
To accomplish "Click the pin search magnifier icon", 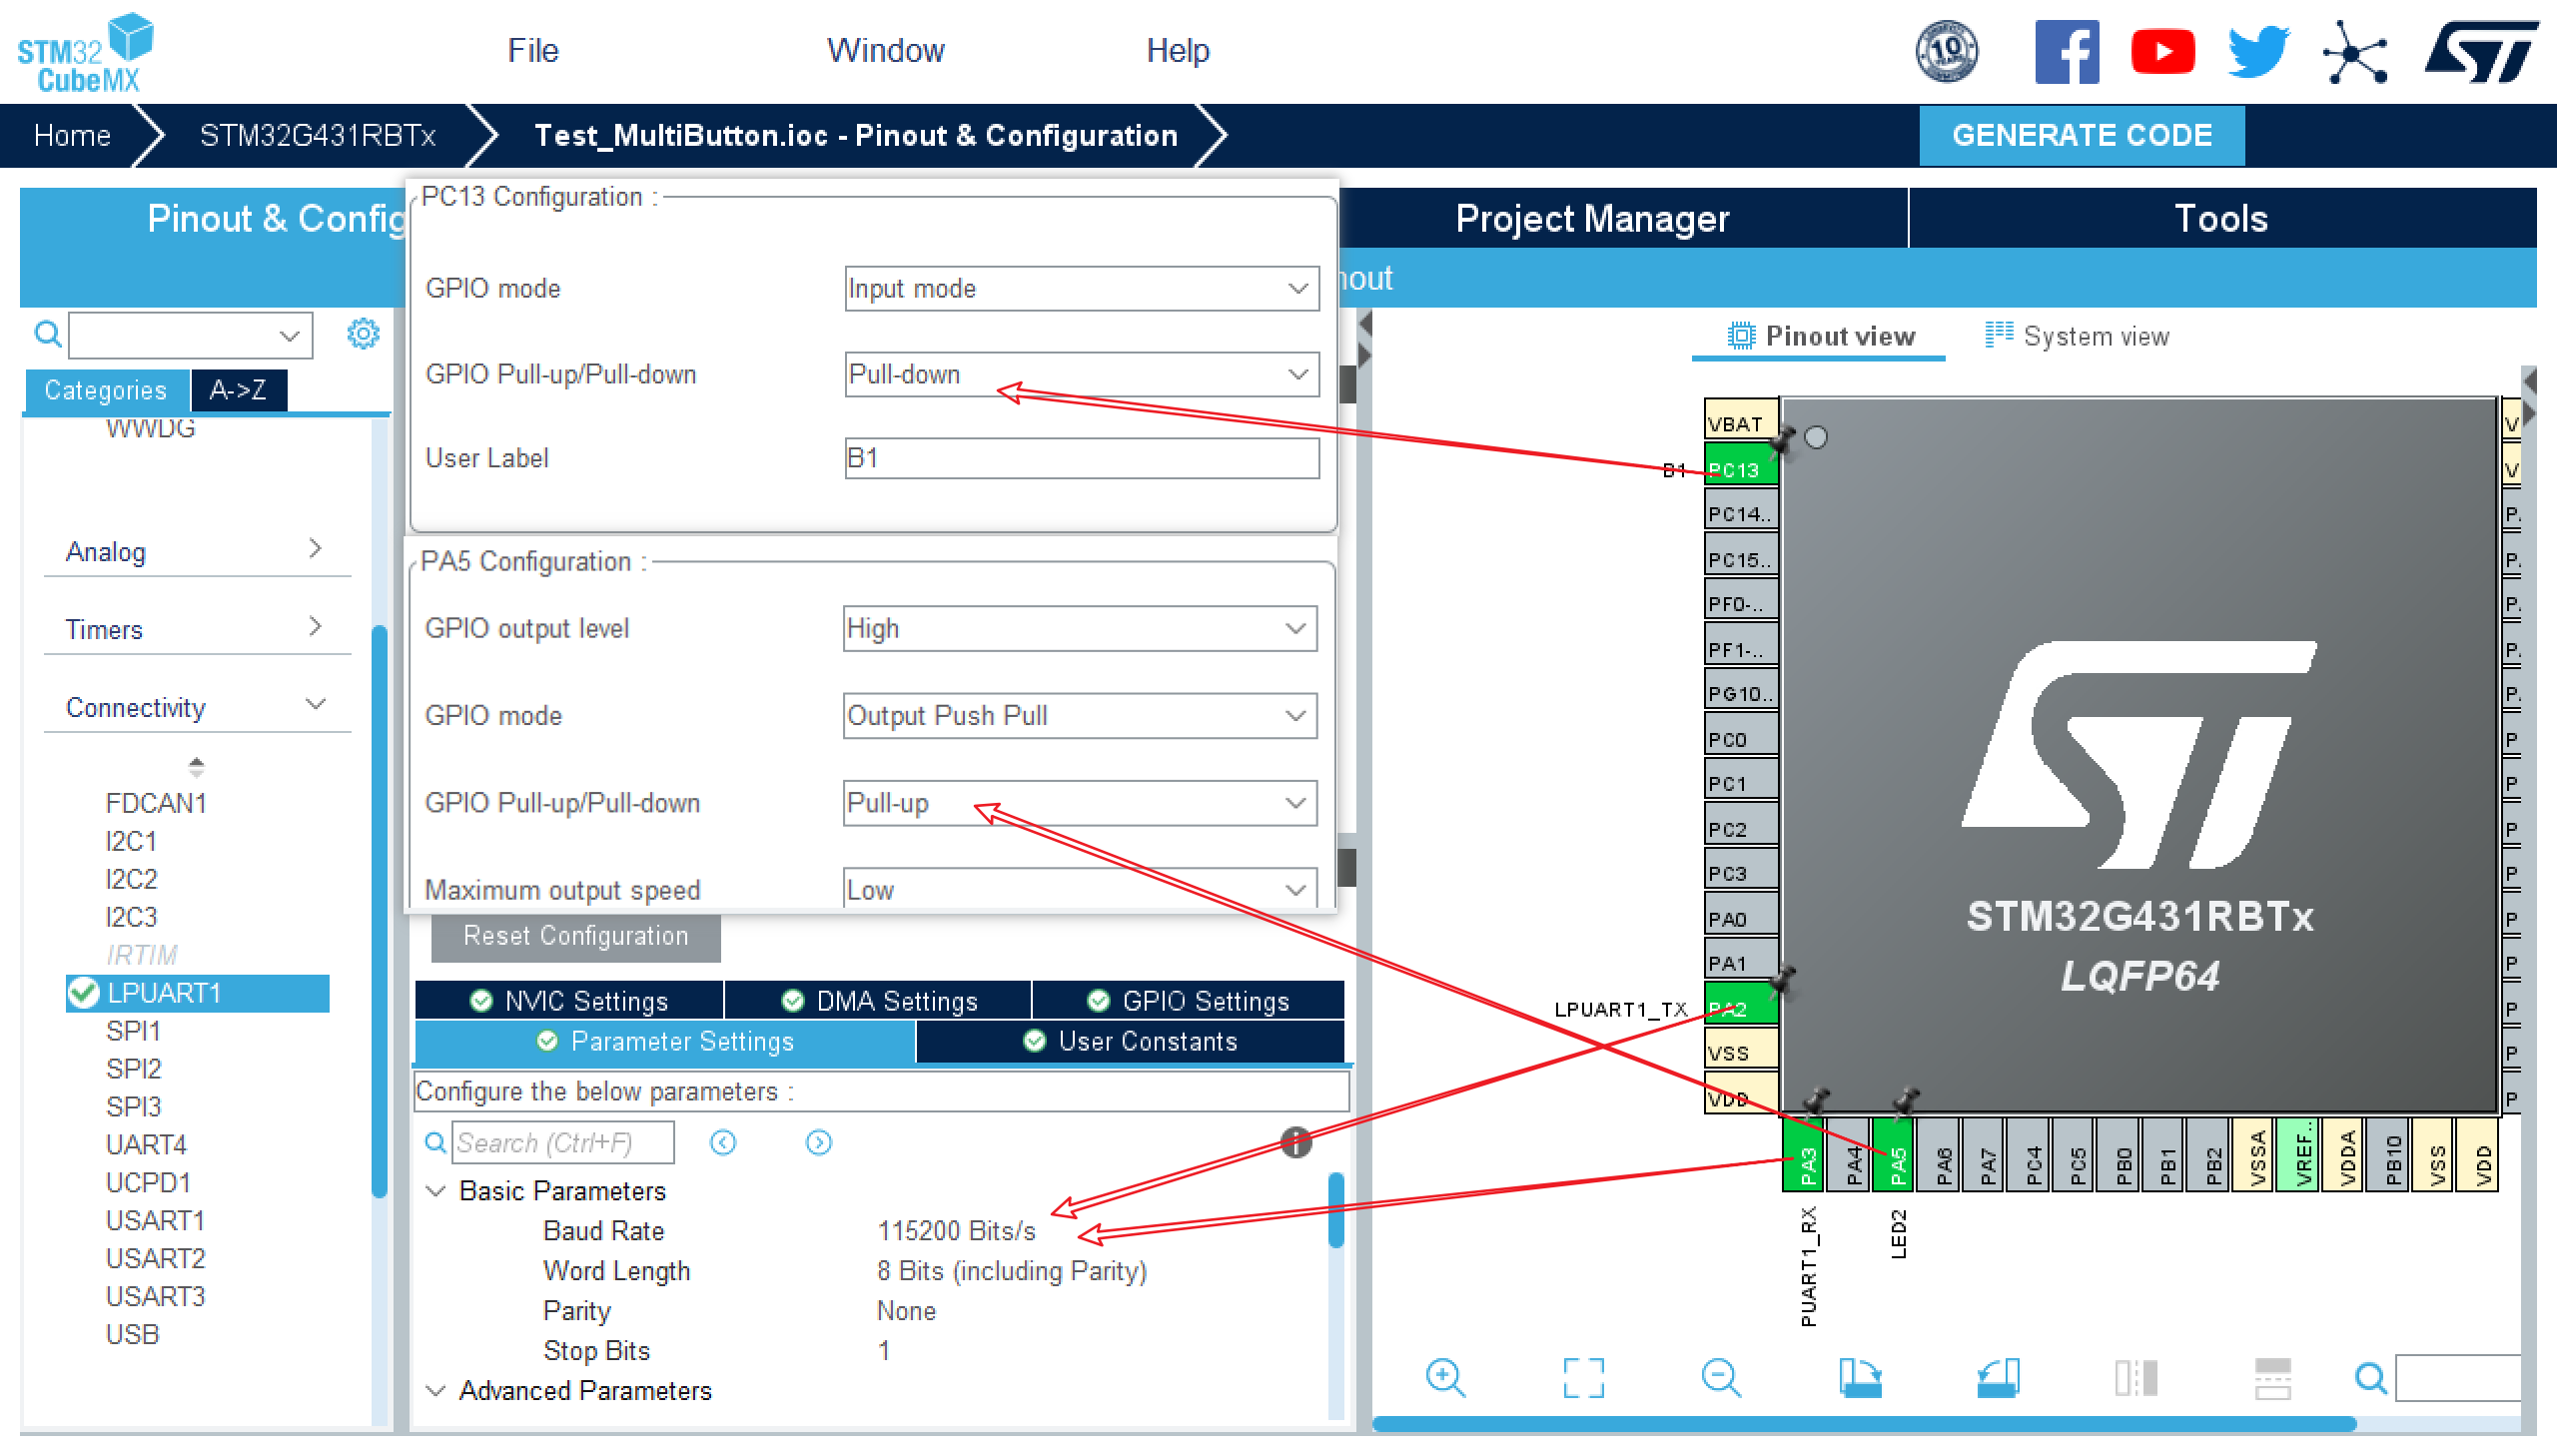I will [x=2370, y=1378].
